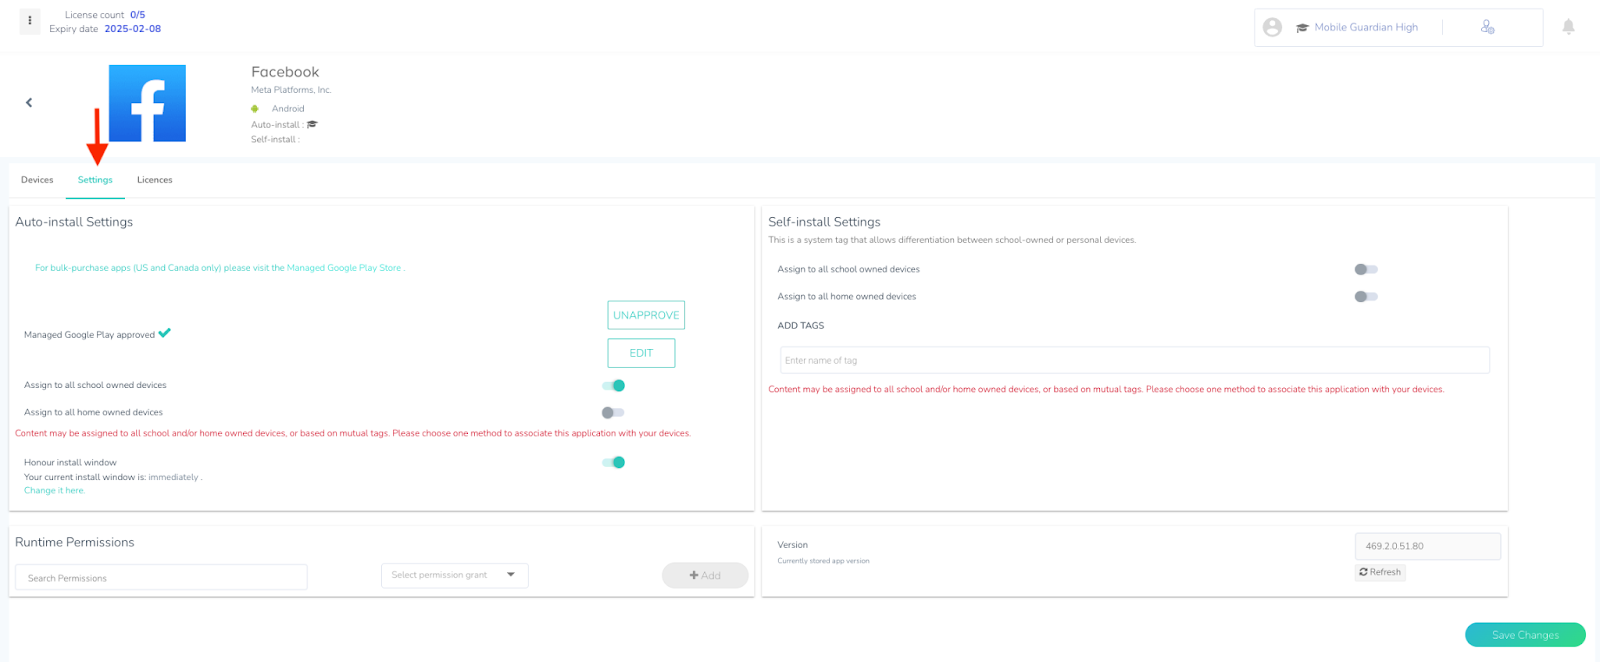
Task: Click Currently stored app version text
Action: [x=823, y=561]
